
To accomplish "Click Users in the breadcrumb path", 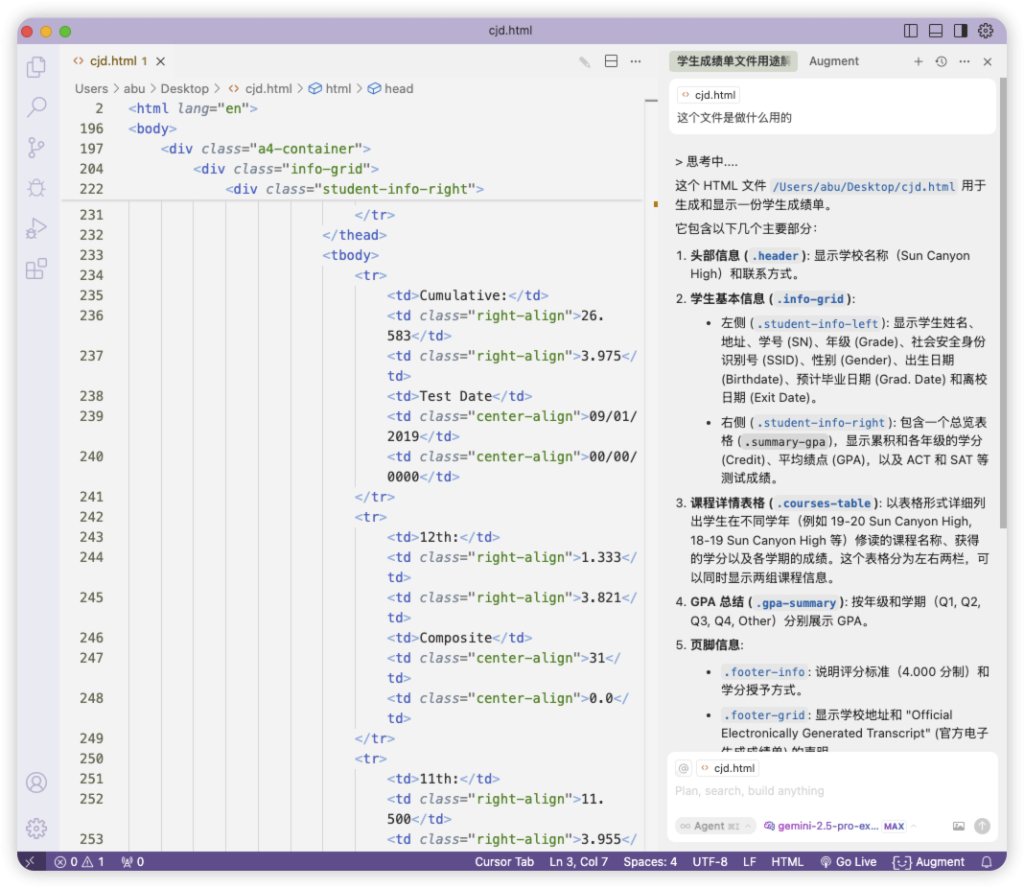I will 91,89.
